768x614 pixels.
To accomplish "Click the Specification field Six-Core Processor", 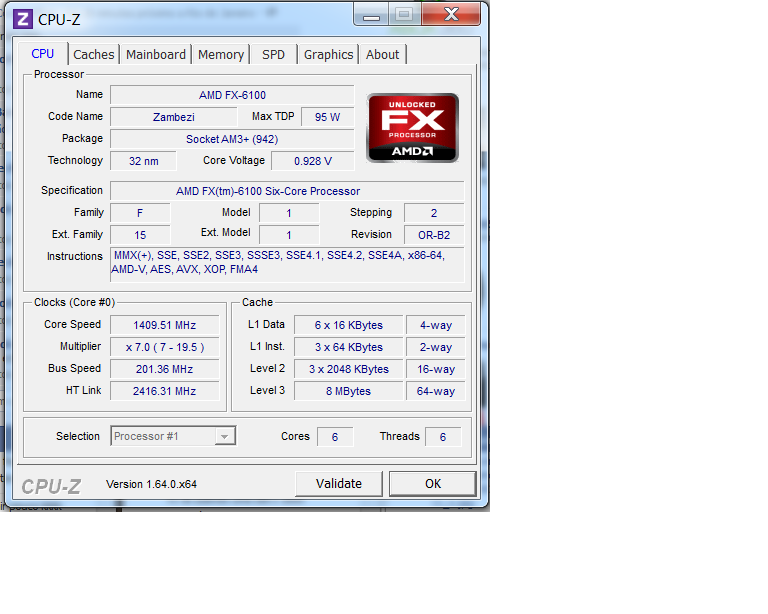I will tap(288, 191).
